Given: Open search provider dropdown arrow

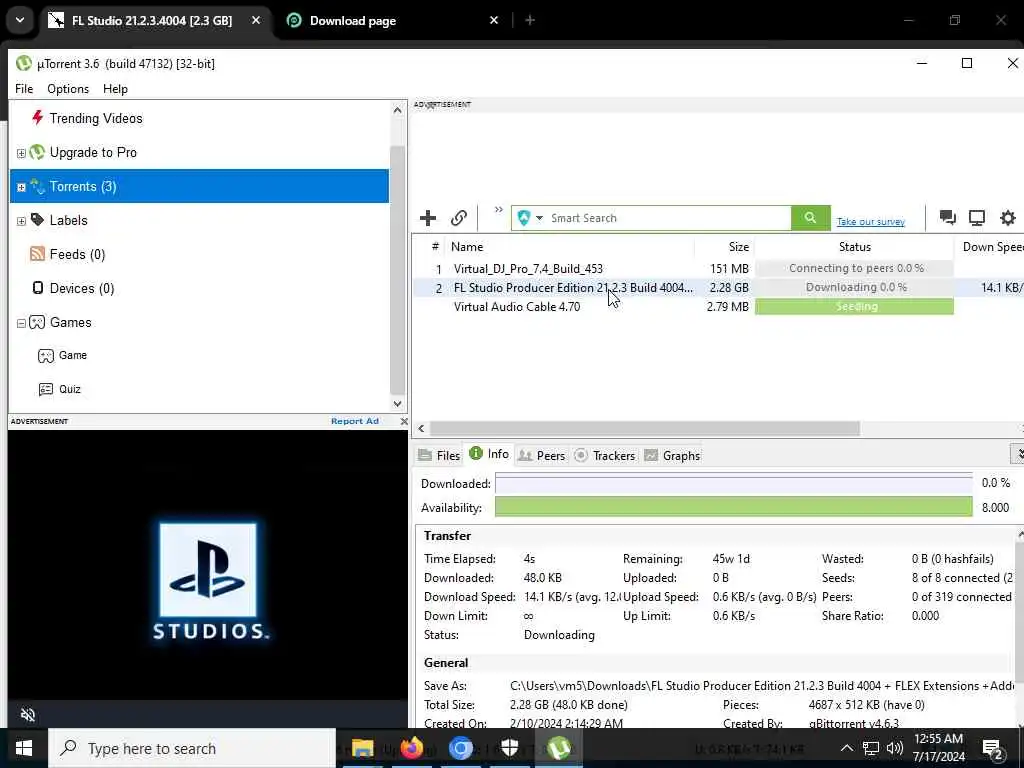Looking at the screenshot, I should [539, 218].
